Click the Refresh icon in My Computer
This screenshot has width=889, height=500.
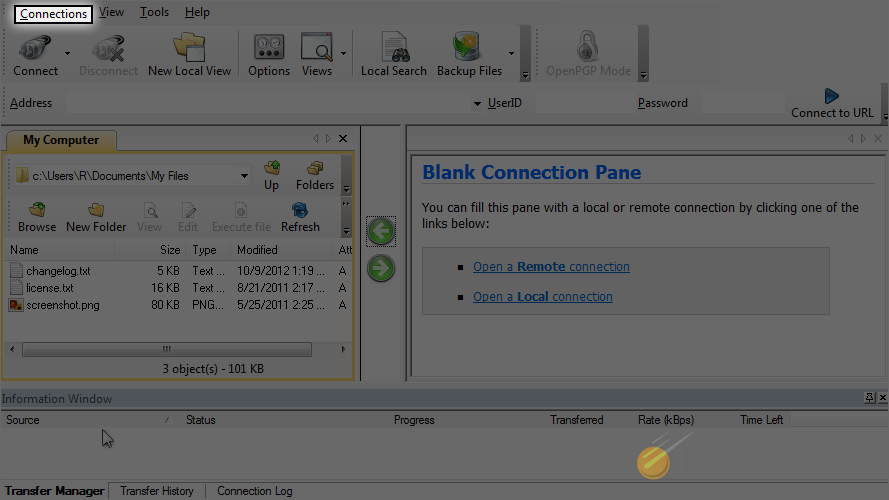[299, 211]
